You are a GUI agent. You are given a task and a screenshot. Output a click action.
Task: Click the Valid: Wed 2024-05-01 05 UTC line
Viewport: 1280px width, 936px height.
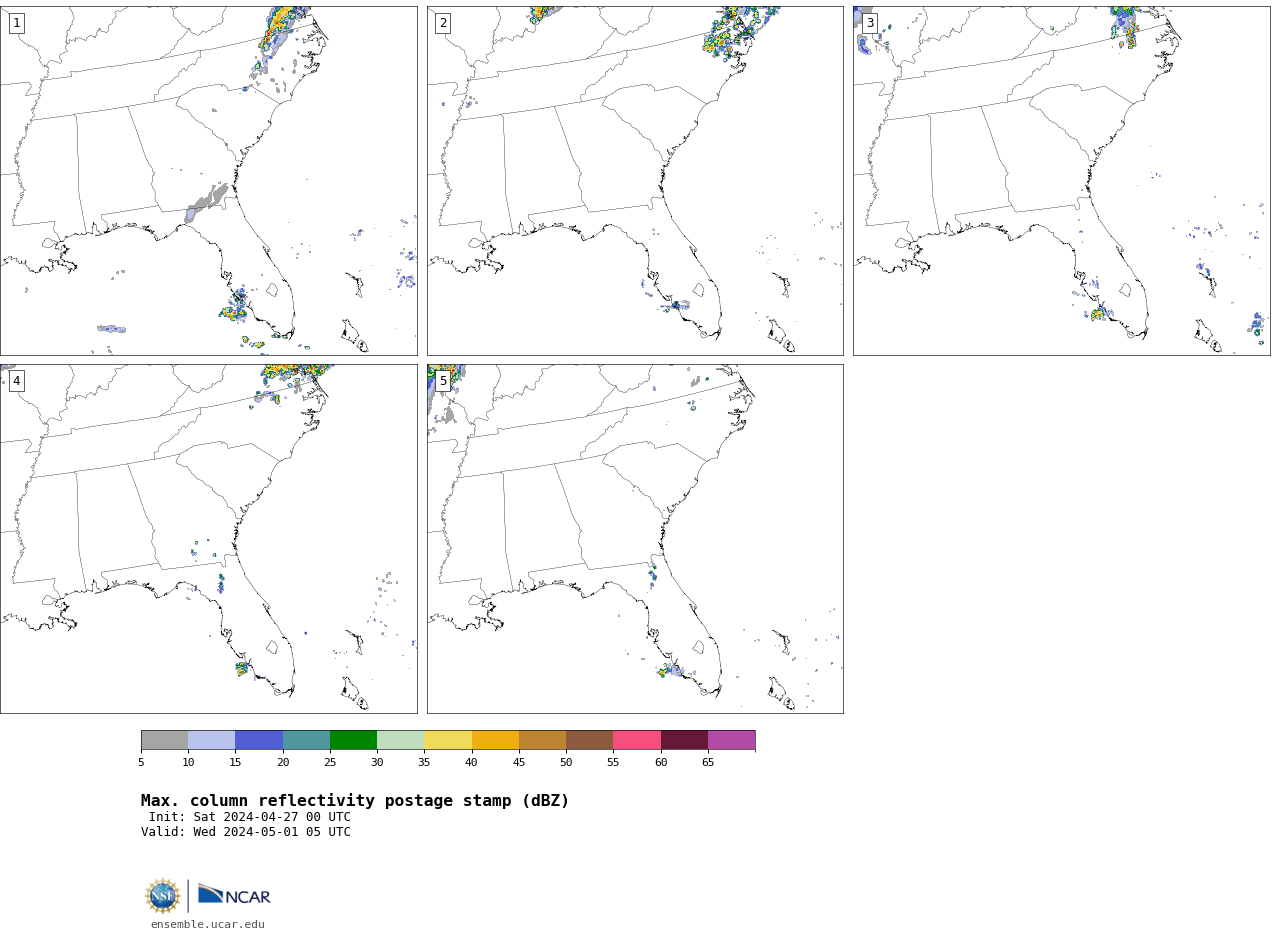[246, 832]
